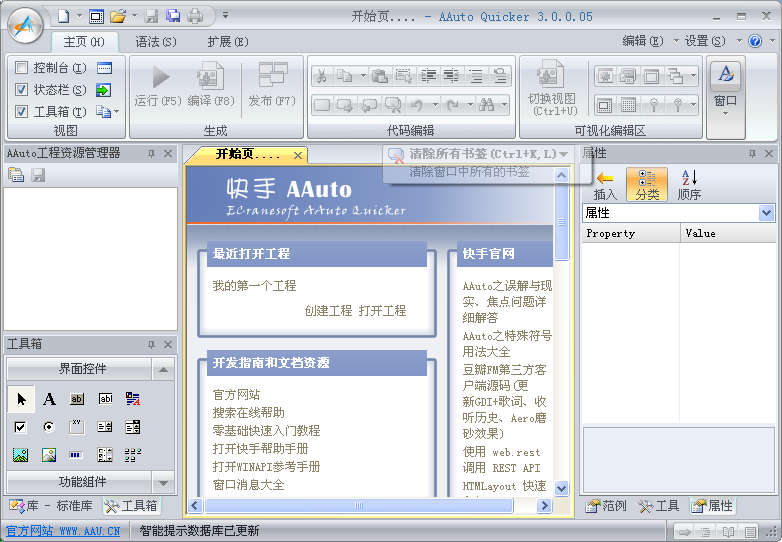Pin the 工具箱 panel

click(x=152, y=345)
